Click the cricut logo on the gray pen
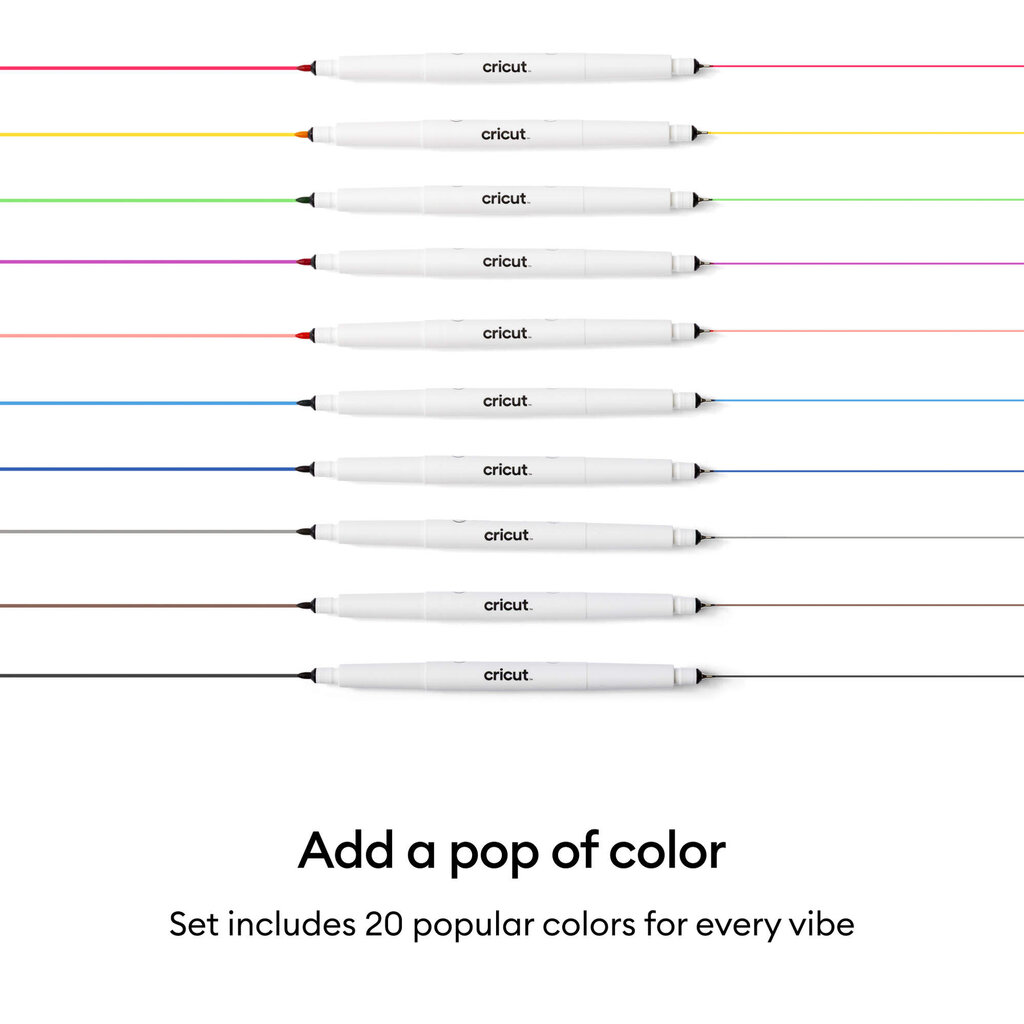The height and width of the screenshot is (1024, 1024). 506,536
